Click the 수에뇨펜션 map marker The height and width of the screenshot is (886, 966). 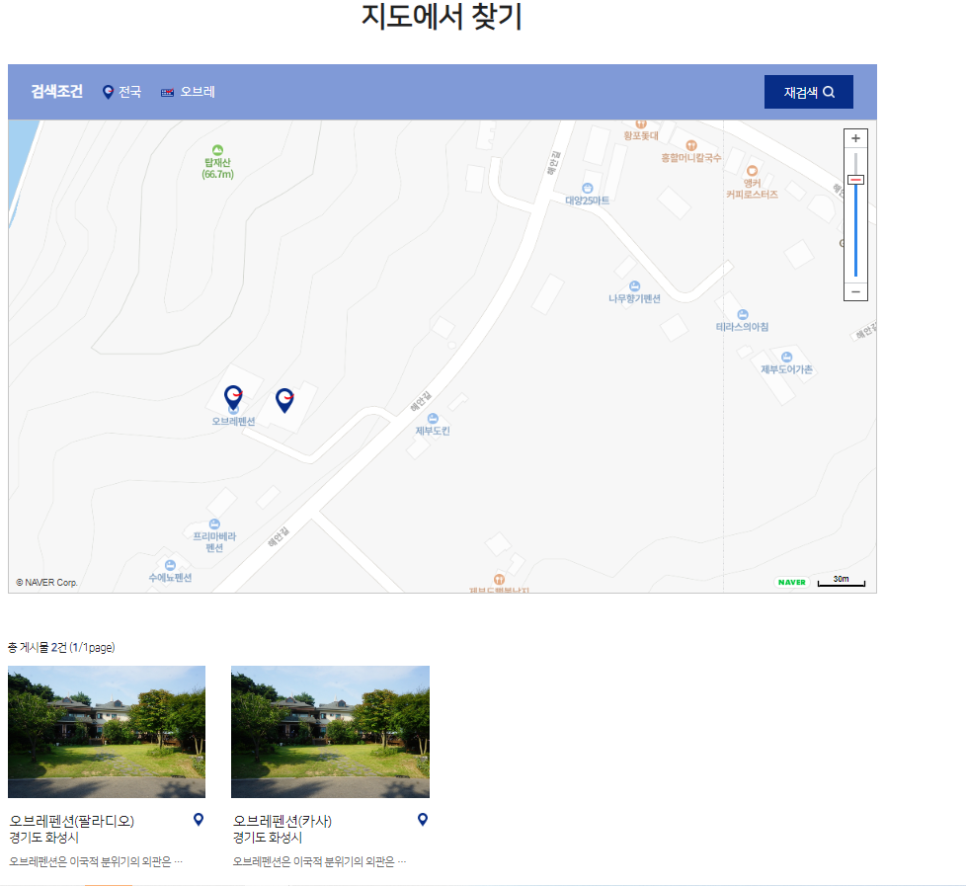pyautogui.click(x=170, y=565)
